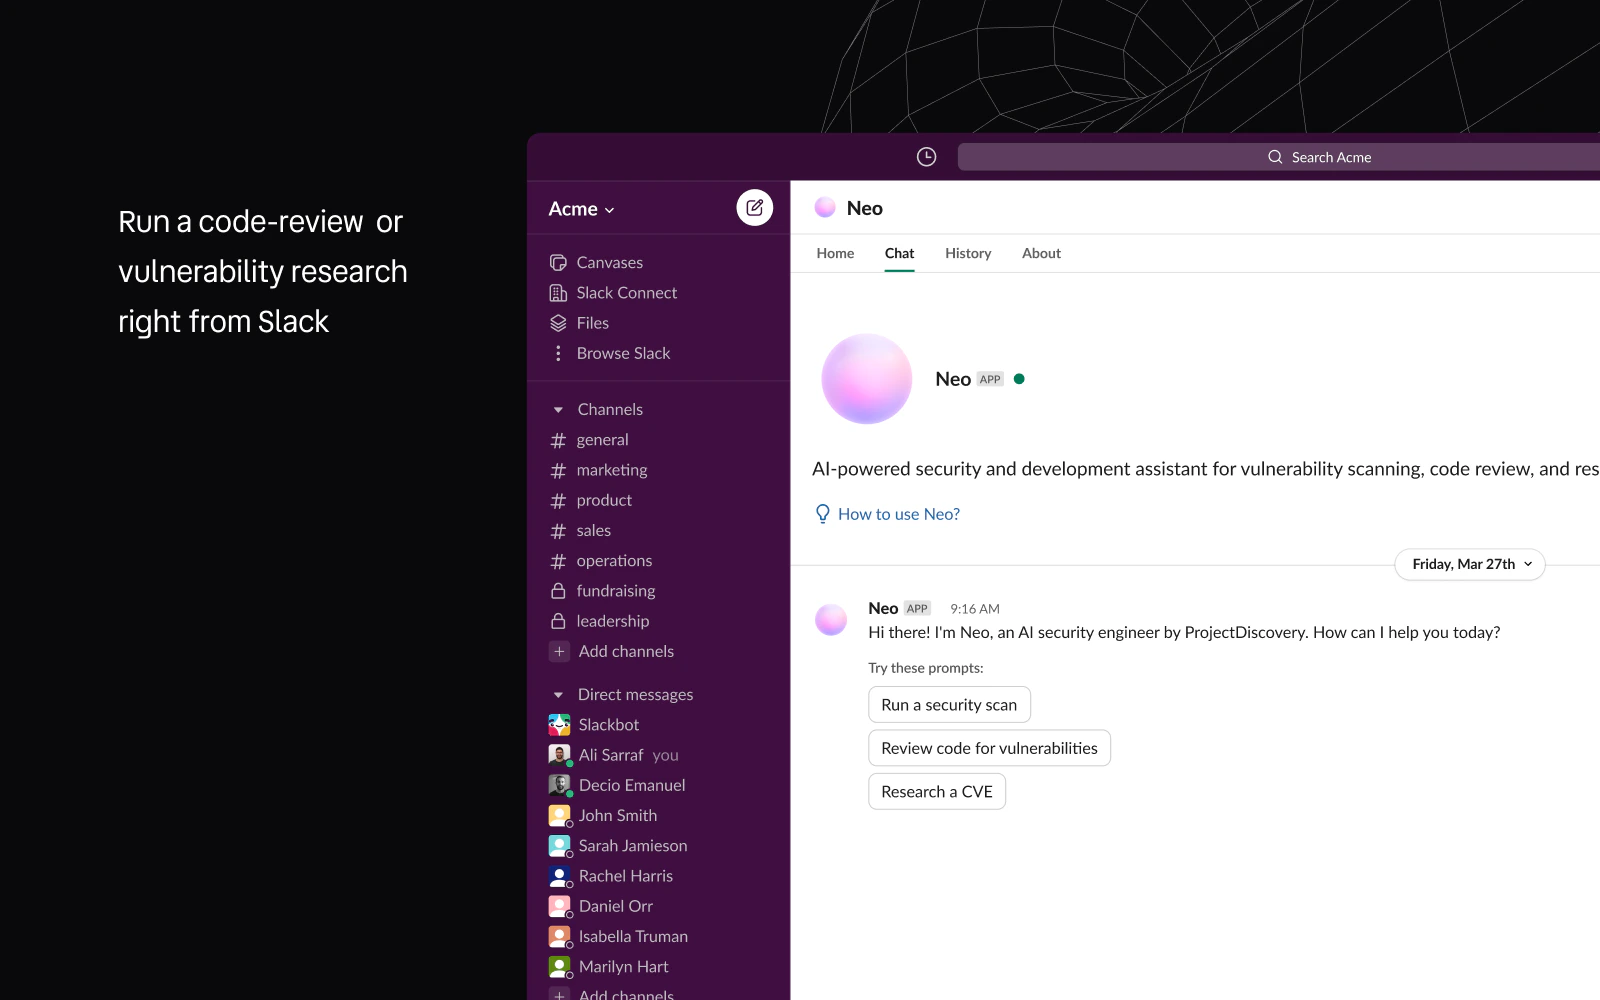Click Review code for vulnerabilities prompt
Screen dimensions: 1600x1000
tap(989, 748)
